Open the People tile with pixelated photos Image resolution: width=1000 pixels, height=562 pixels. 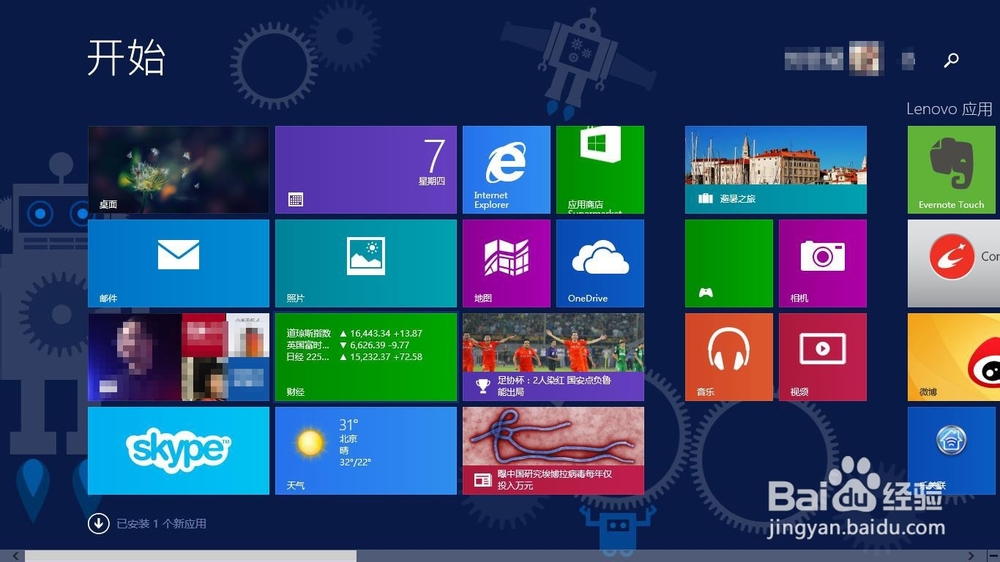tap(179, 357)
